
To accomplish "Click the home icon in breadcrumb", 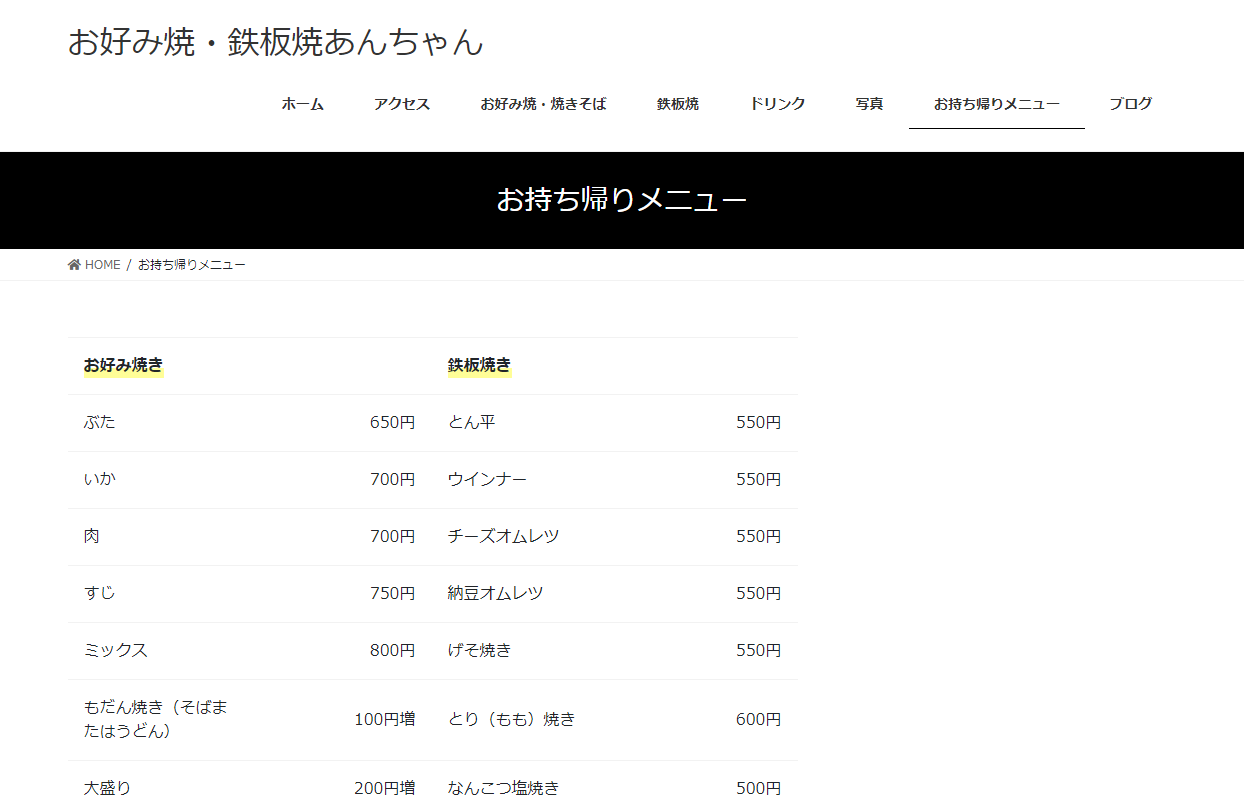I will [74, 265].
